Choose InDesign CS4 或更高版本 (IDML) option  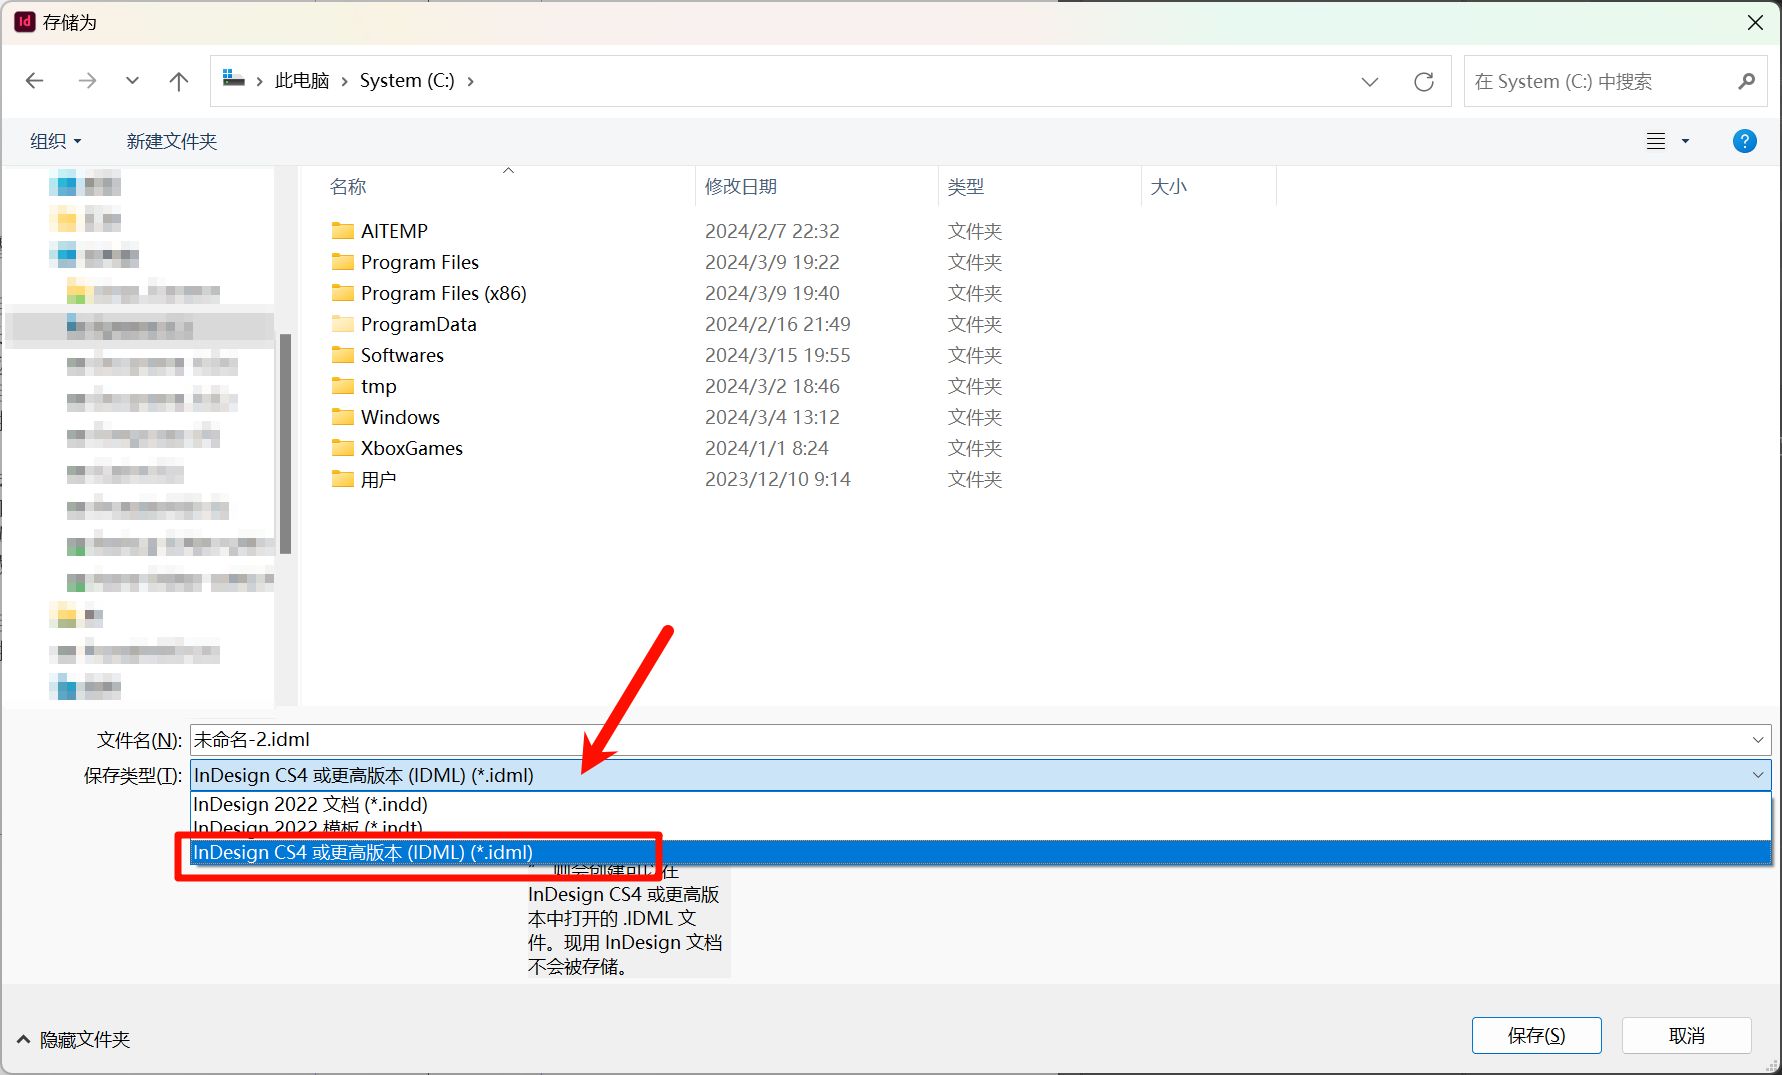(x=363, y=852)
